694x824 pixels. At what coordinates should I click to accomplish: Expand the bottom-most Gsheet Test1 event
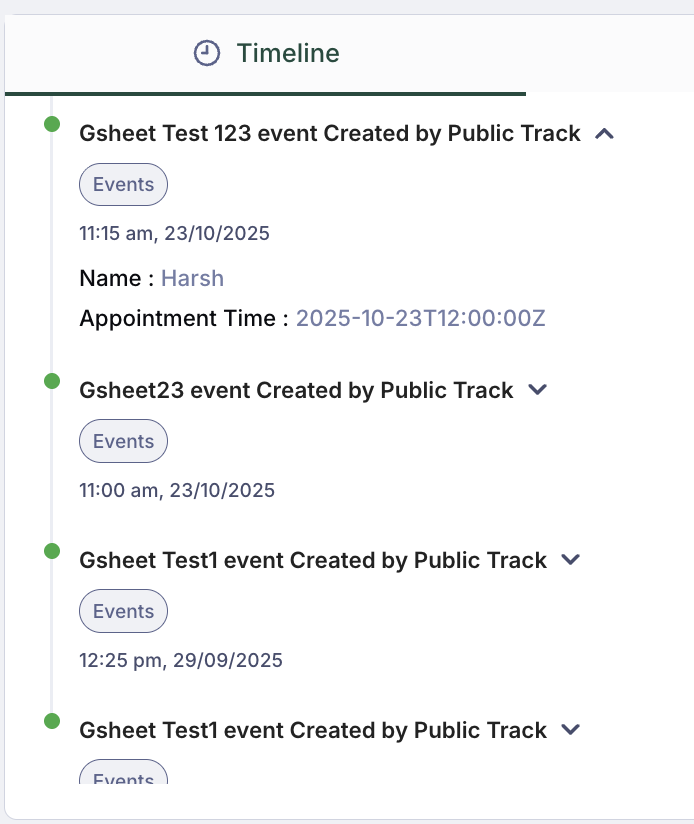570,730
